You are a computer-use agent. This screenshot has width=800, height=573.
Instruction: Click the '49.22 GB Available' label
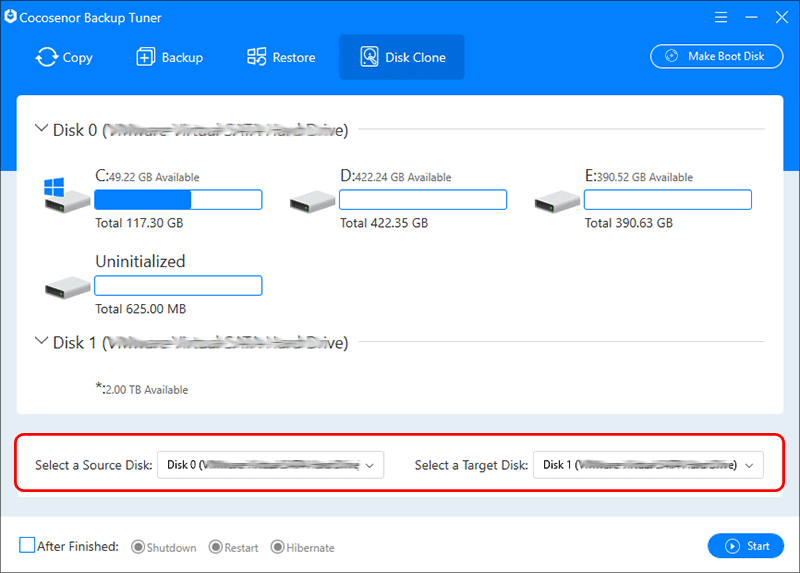(x=154, y=178)
